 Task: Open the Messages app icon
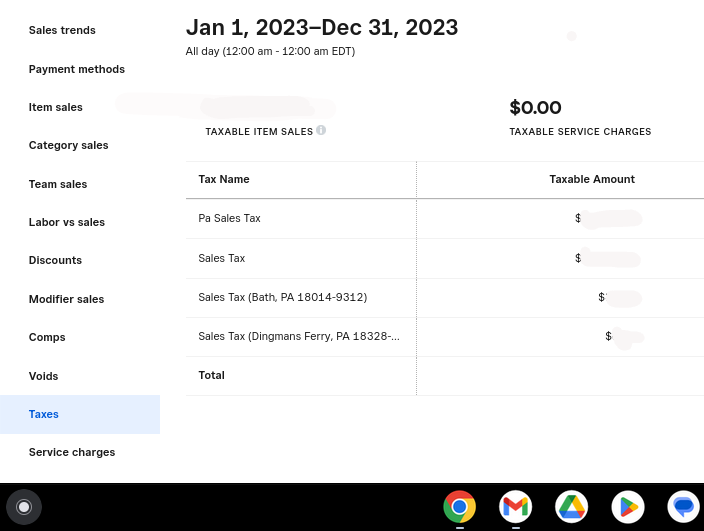683,507
